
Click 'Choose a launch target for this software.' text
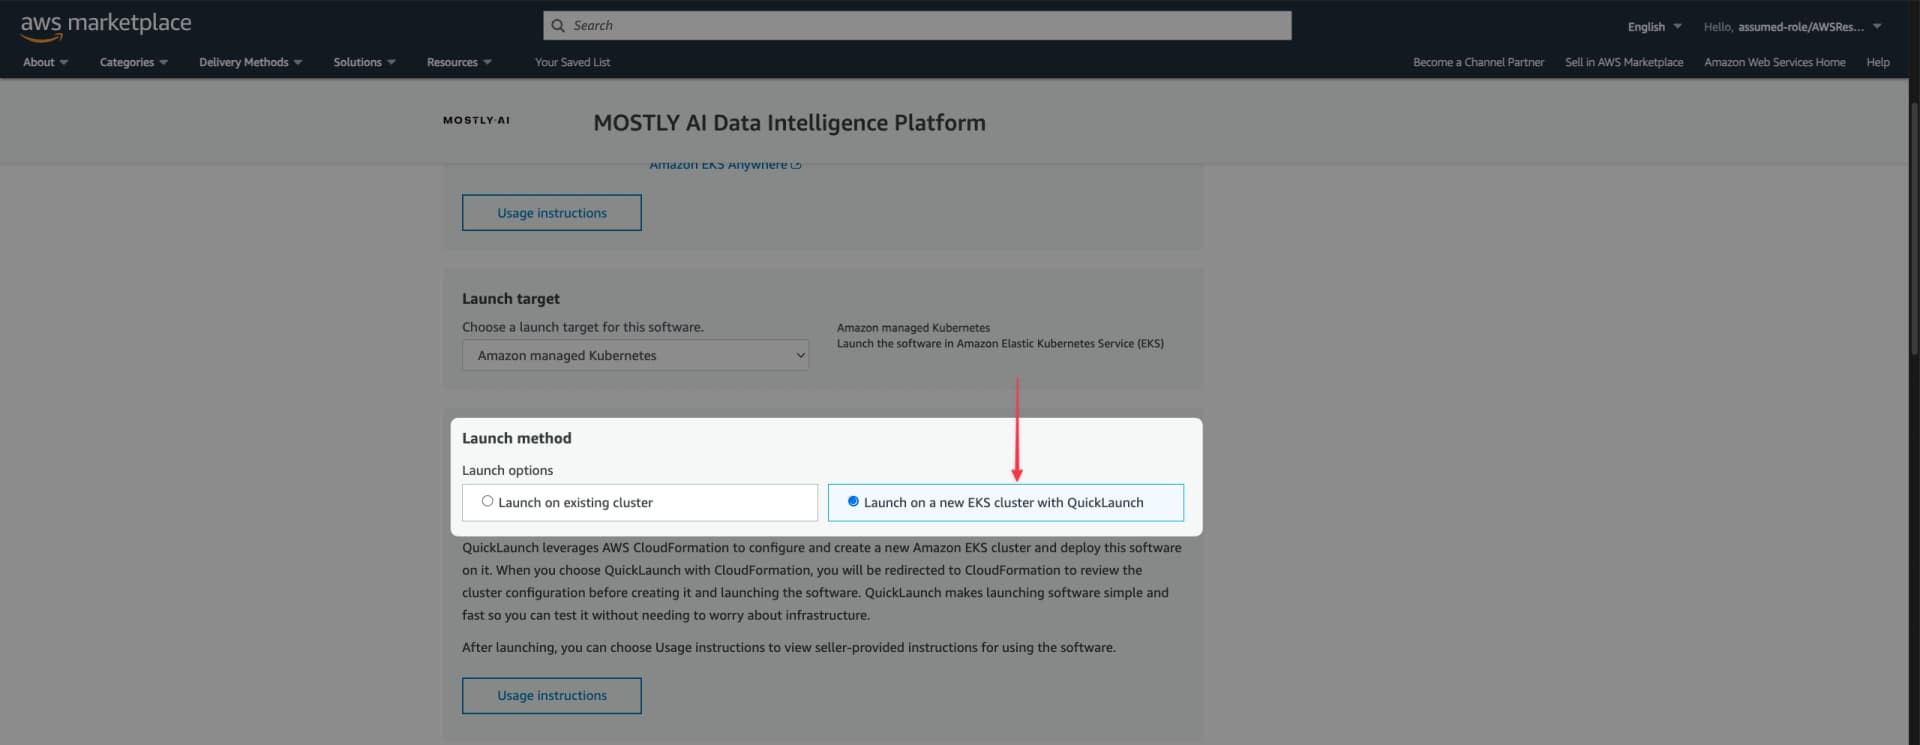tap(583, 327)
